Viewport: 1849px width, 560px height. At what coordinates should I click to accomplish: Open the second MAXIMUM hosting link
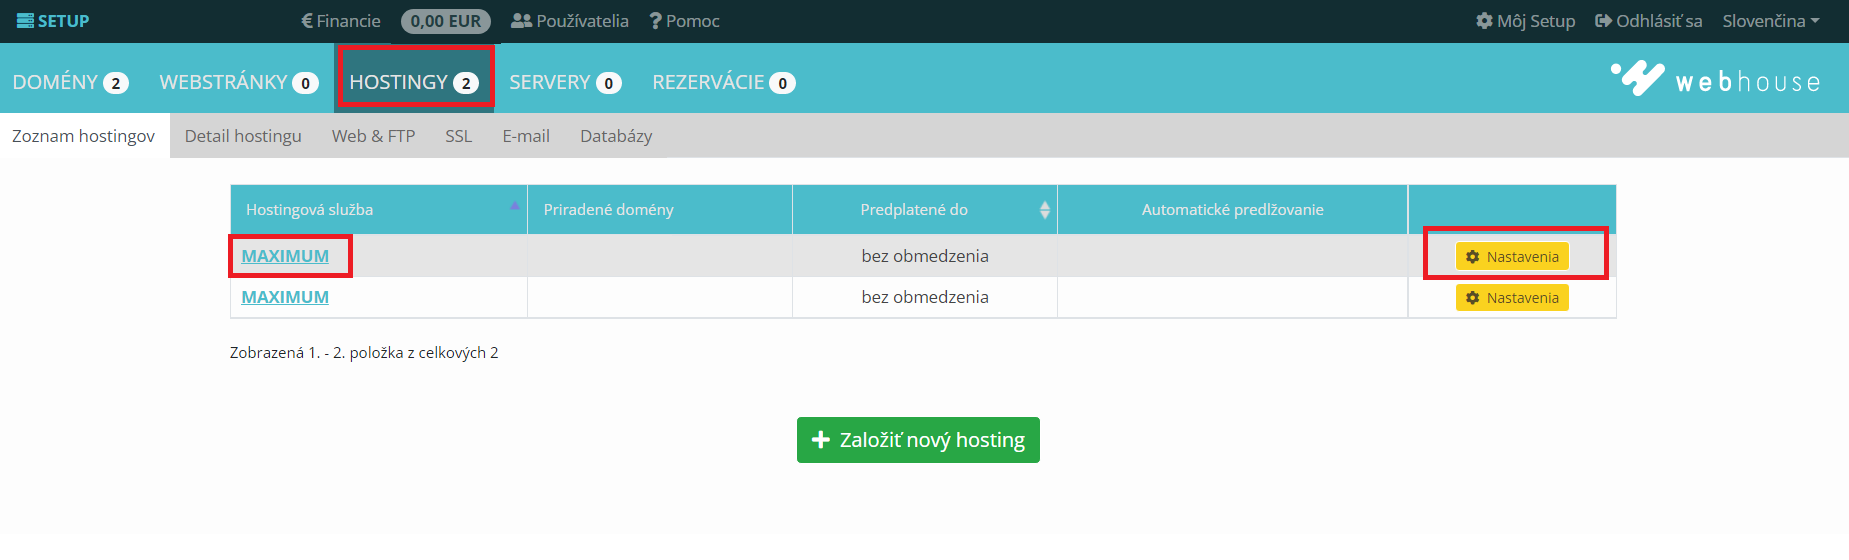pos(285,297)
